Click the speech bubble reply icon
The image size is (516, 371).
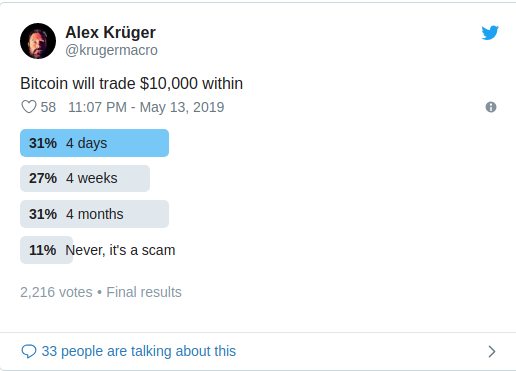pos(29,351)
